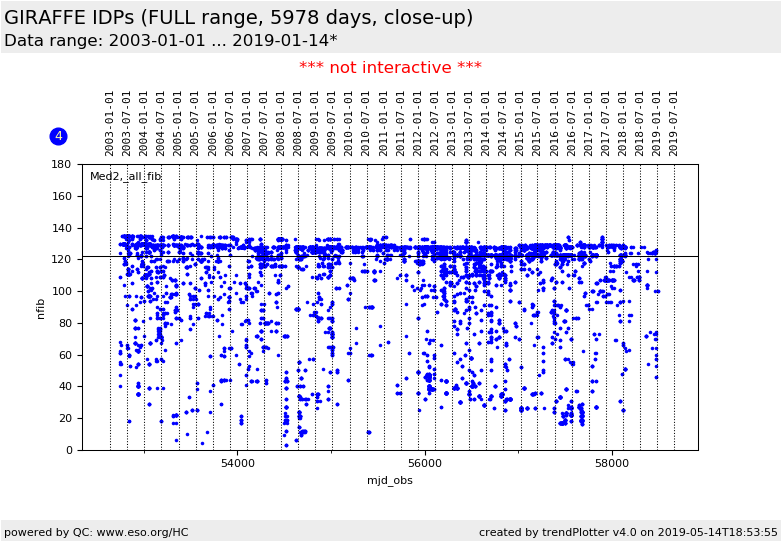
Task: Click the 20 y-axis tick label
Action: pyautogui.click(x=64, y=418)
